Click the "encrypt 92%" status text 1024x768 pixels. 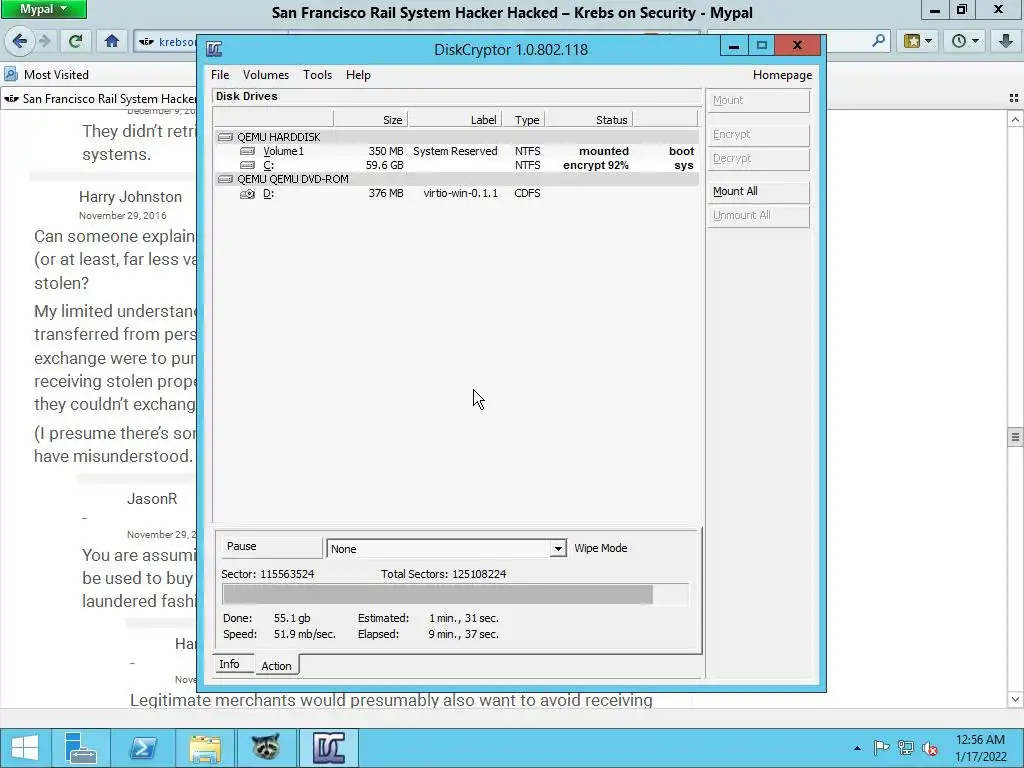[x=596, y=165]
